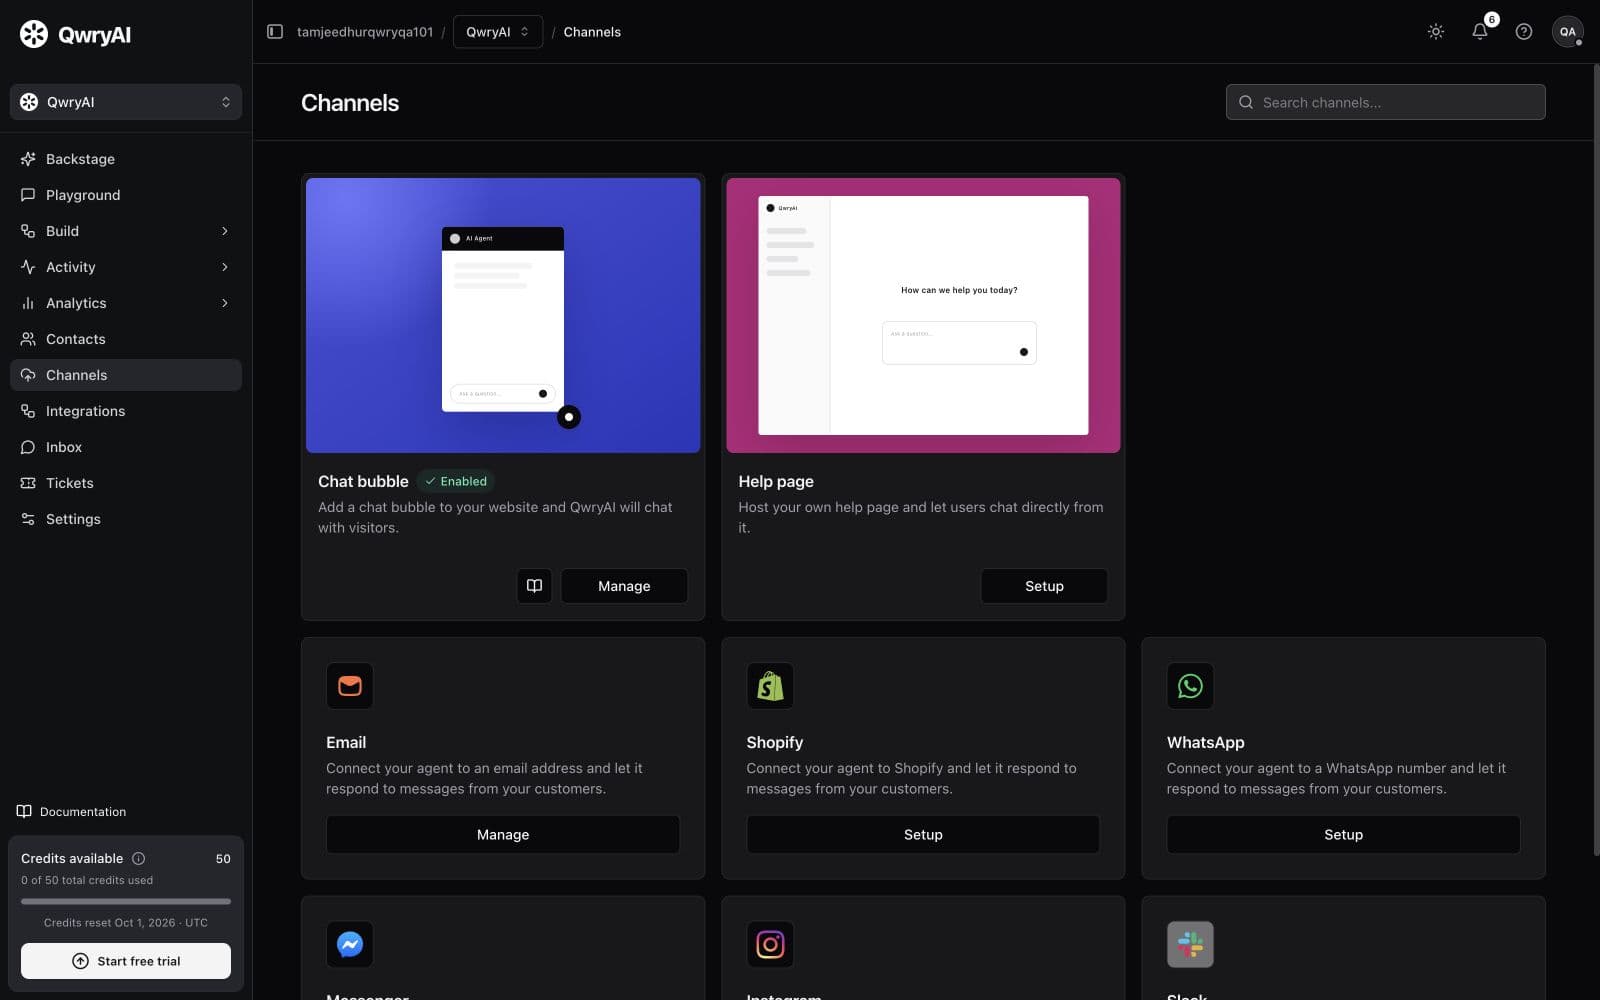Click the QwryAI logo icon
The width and height of the screenshot is (1600, 1000).
pyautogui.click(x=34, y=34)
